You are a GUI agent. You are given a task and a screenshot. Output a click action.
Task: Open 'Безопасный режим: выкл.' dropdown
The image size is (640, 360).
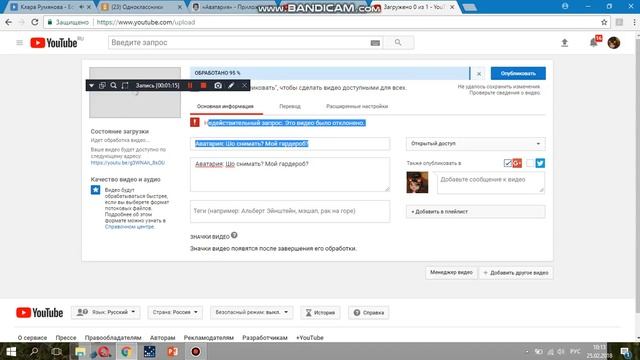[x=251, y=312]
